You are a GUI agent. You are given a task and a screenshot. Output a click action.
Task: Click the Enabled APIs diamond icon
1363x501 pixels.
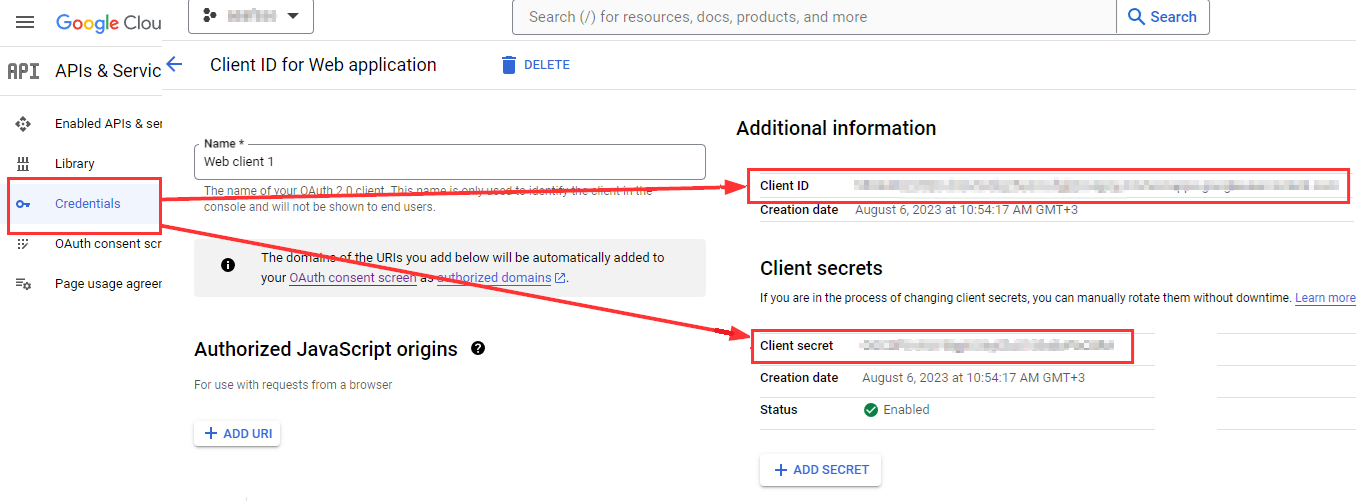(23, 124)
